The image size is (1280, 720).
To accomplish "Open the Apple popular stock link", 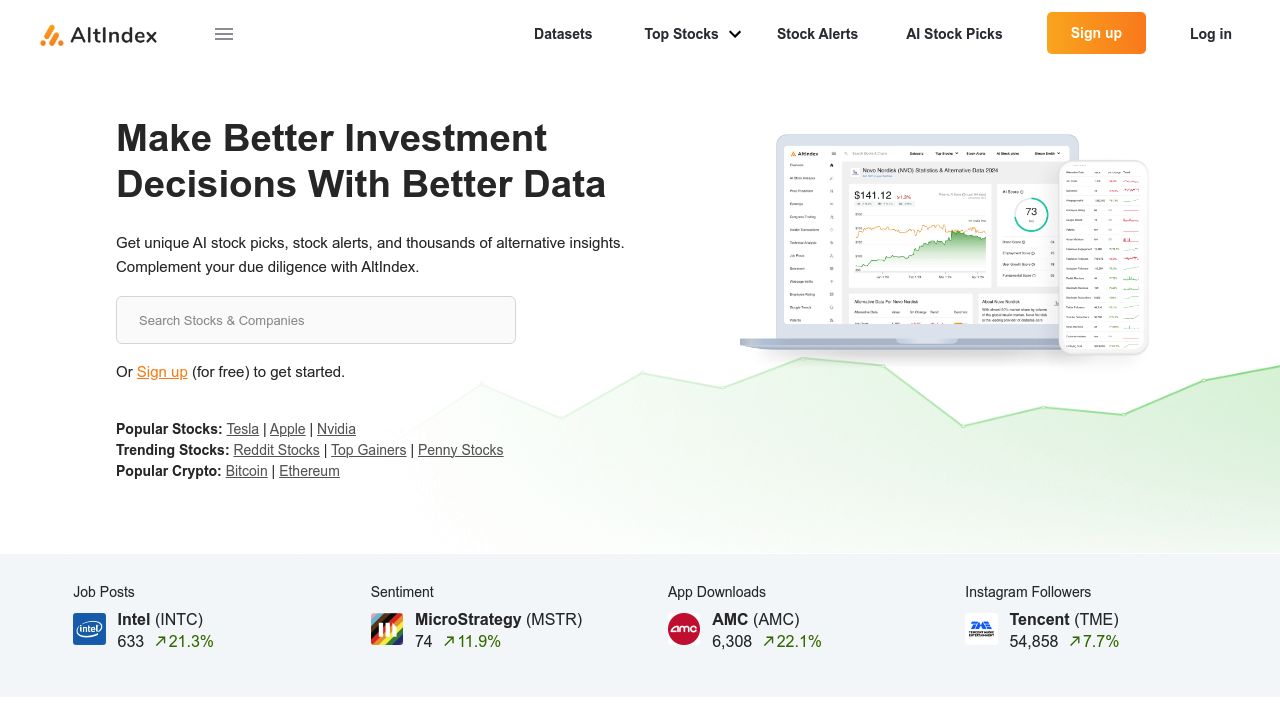I will pyautogui.click(x=288, y=429).
